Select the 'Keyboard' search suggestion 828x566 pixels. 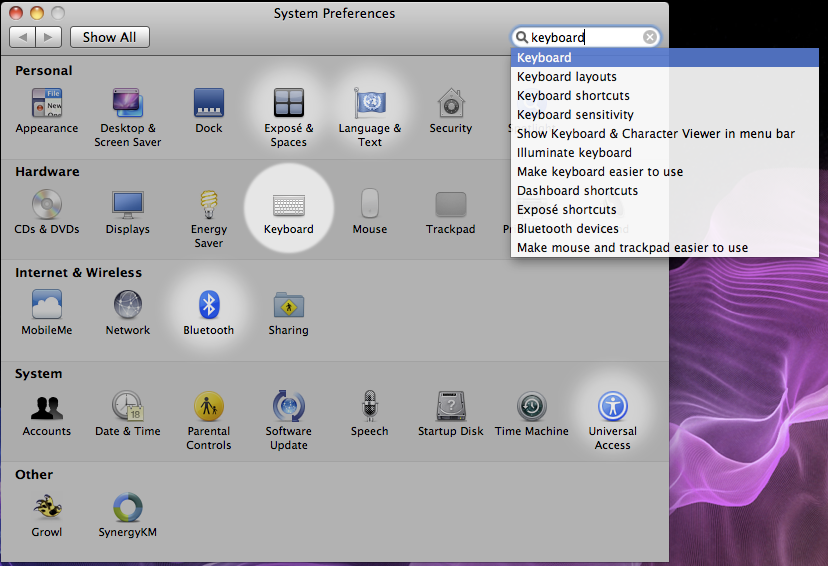tap(665, 58)
